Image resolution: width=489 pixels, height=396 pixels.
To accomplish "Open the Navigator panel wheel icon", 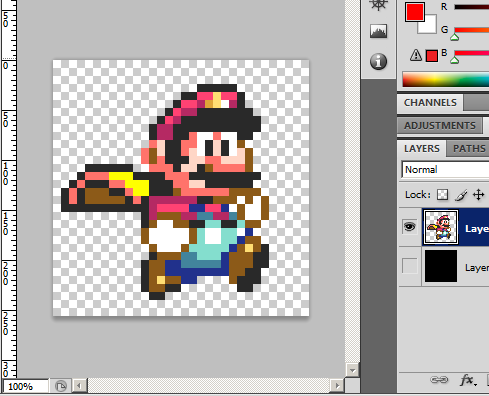I will tap(378, 5).
